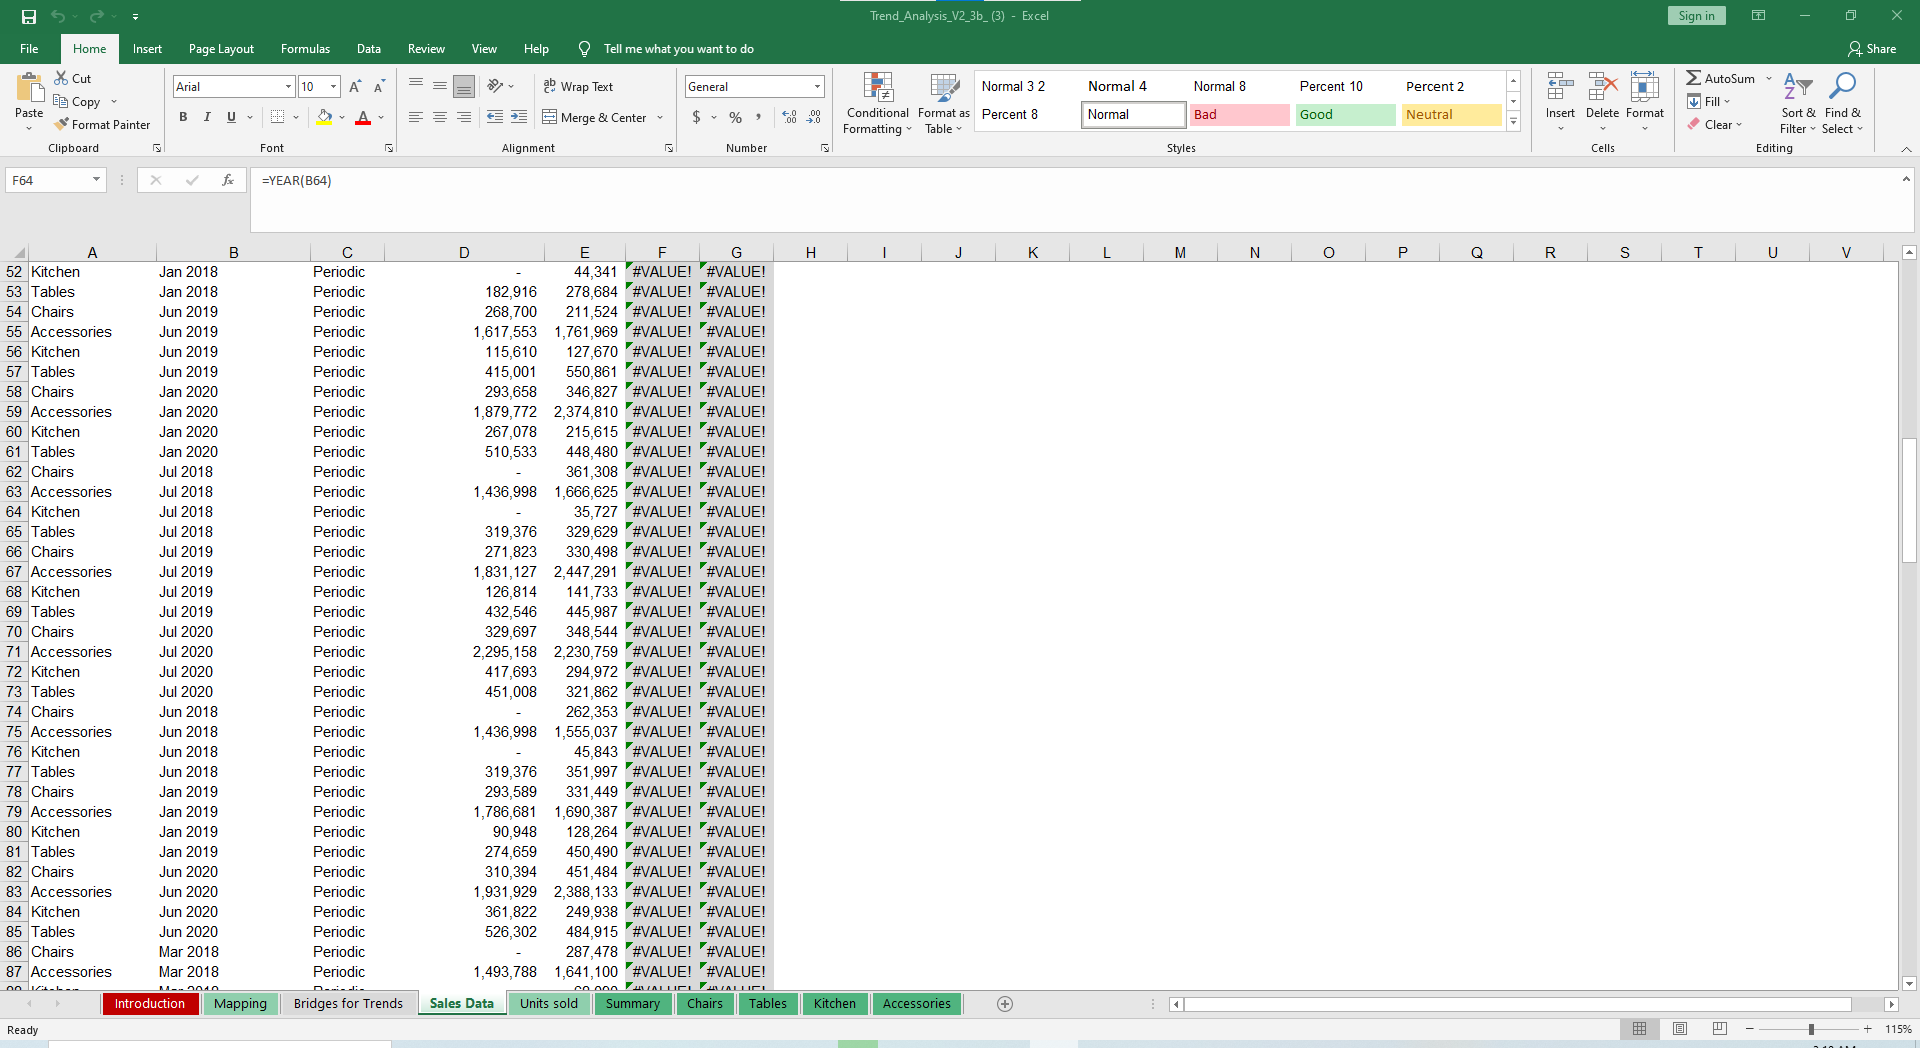Apply the Comma style format
Viewport: 1920px width, 1048px height.
759,117
